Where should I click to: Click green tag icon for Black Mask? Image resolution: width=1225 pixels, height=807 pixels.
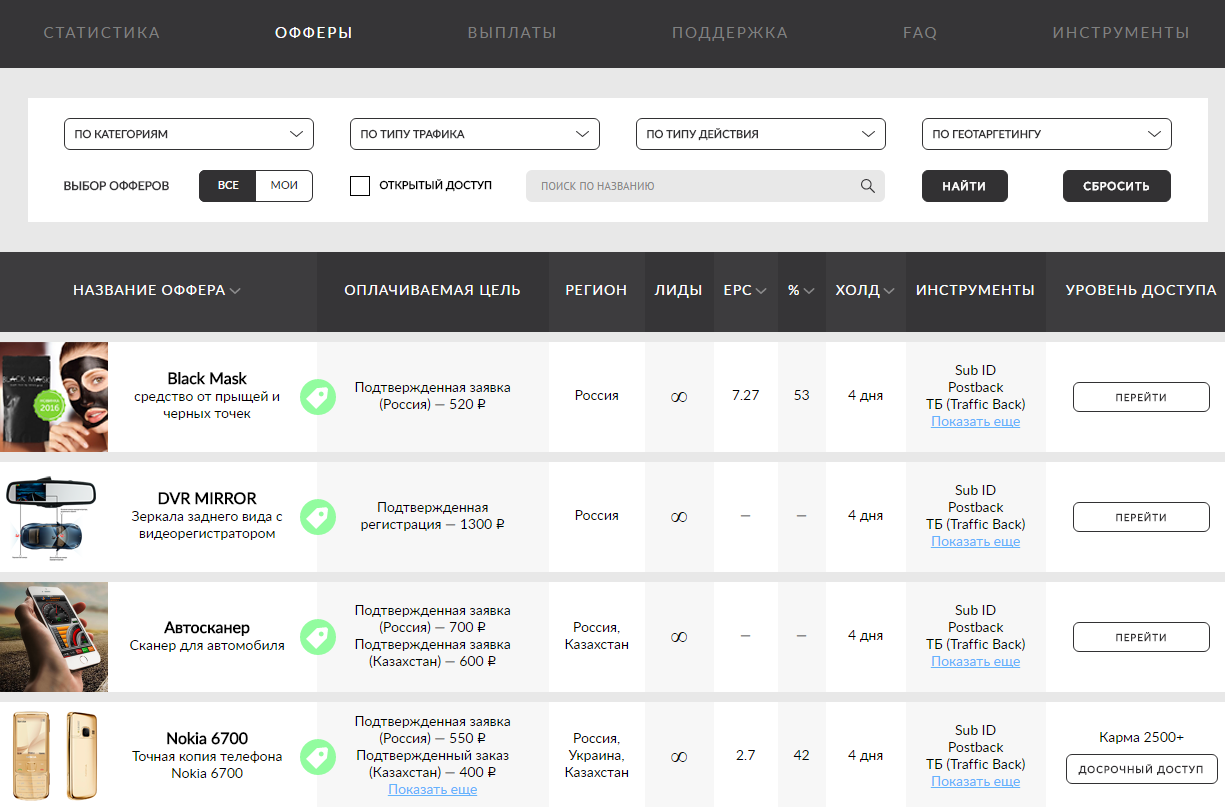tap(318, 397)
